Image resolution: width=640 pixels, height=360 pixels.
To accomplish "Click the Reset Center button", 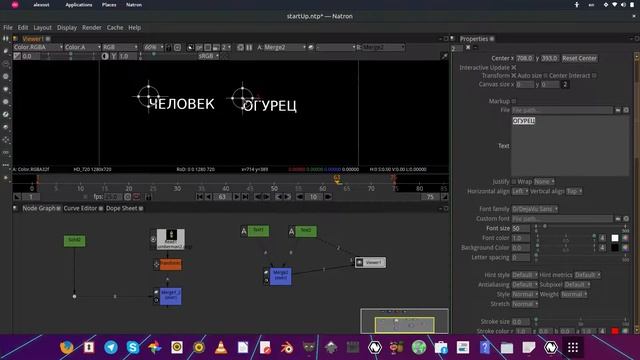I will 579,58.
